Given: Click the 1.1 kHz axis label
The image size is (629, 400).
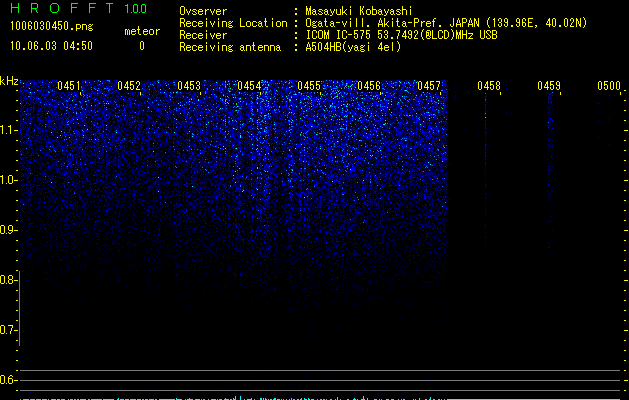Looking at the screenshot, I should point(8,130).
